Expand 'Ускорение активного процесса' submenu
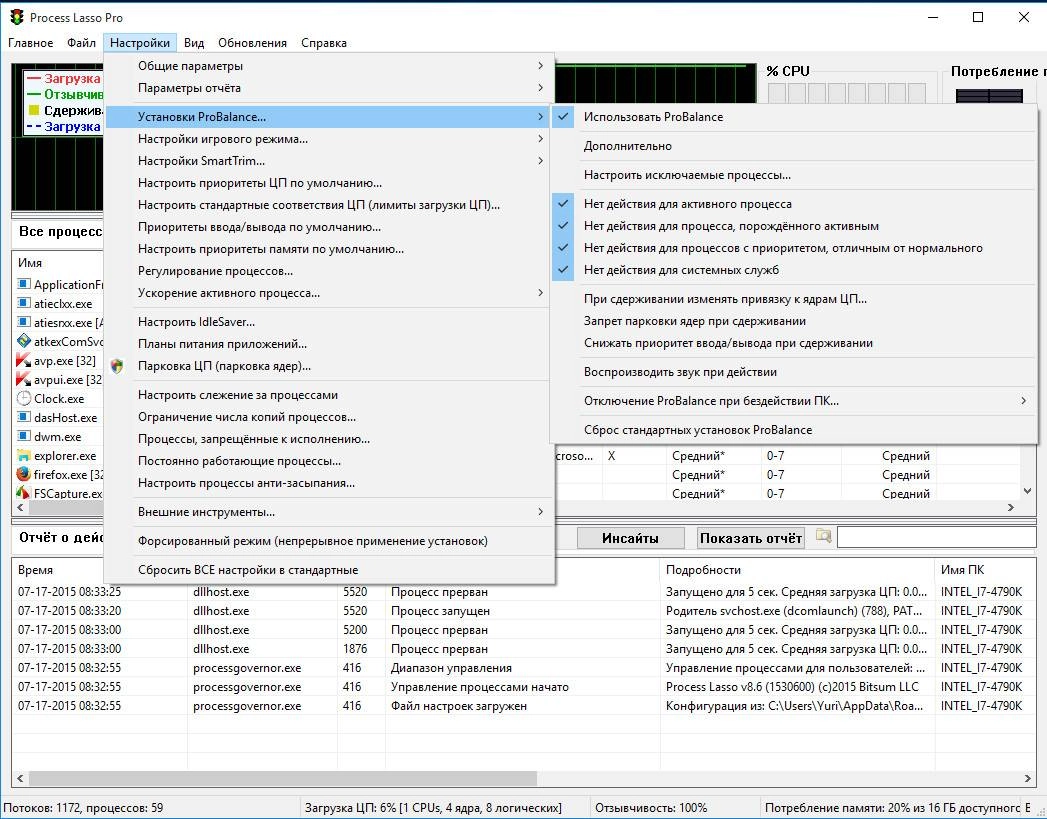Image resolution: width=1047 pixels, height=819 pixels. coord(329,293)
